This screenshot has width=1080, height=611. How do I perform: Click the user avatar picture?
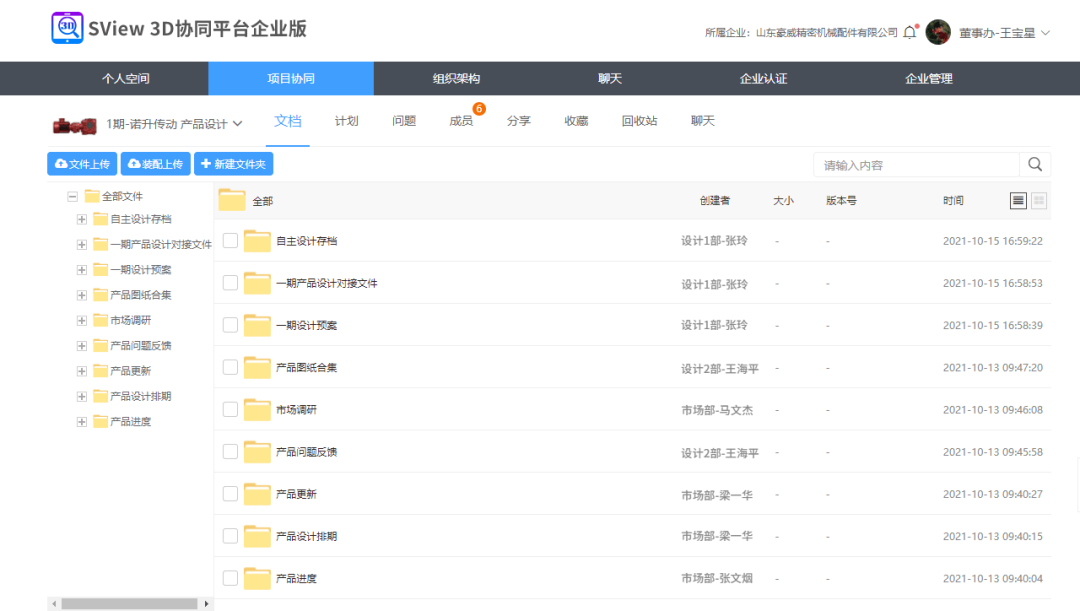tap(938, 31)
